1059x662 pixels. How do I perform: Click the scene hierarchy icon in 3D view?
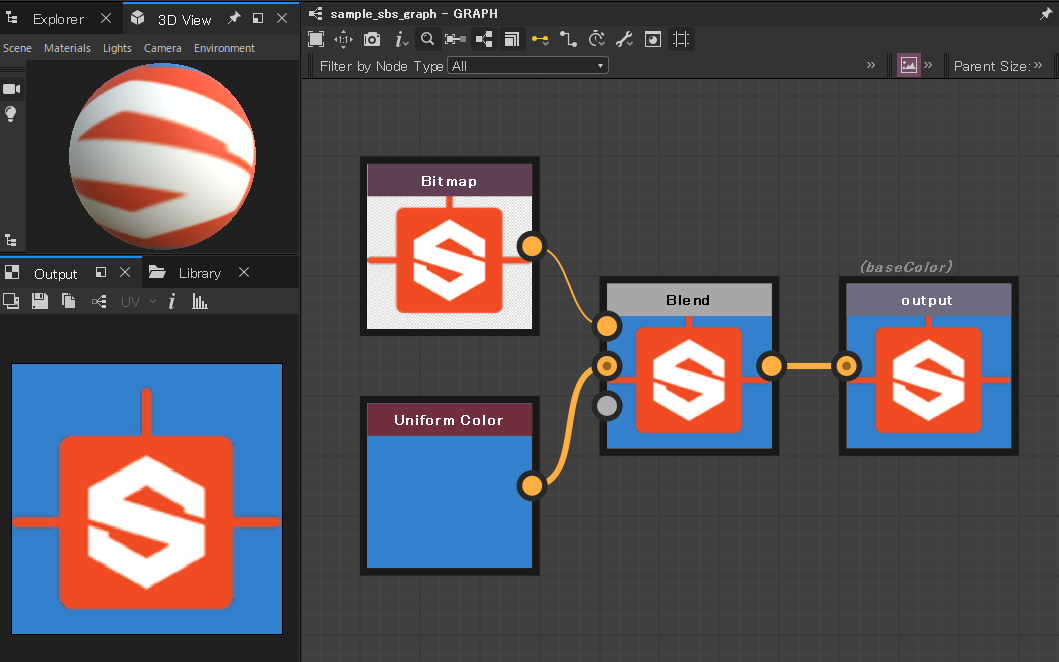11,240
